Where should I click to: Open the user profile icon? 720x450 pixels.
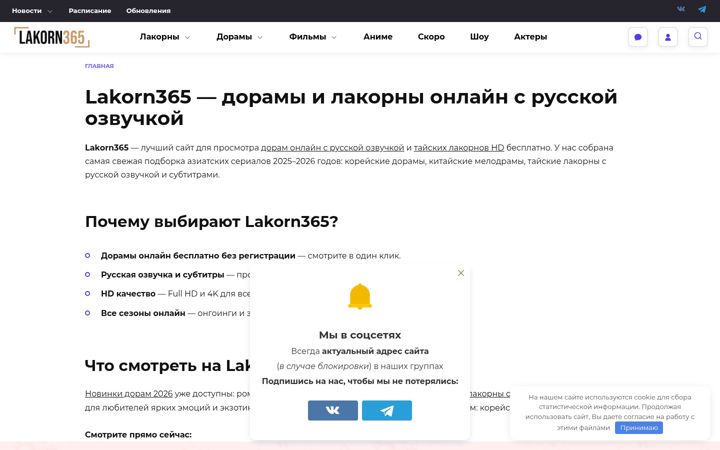pyautogui.click(x=668, y=37)
